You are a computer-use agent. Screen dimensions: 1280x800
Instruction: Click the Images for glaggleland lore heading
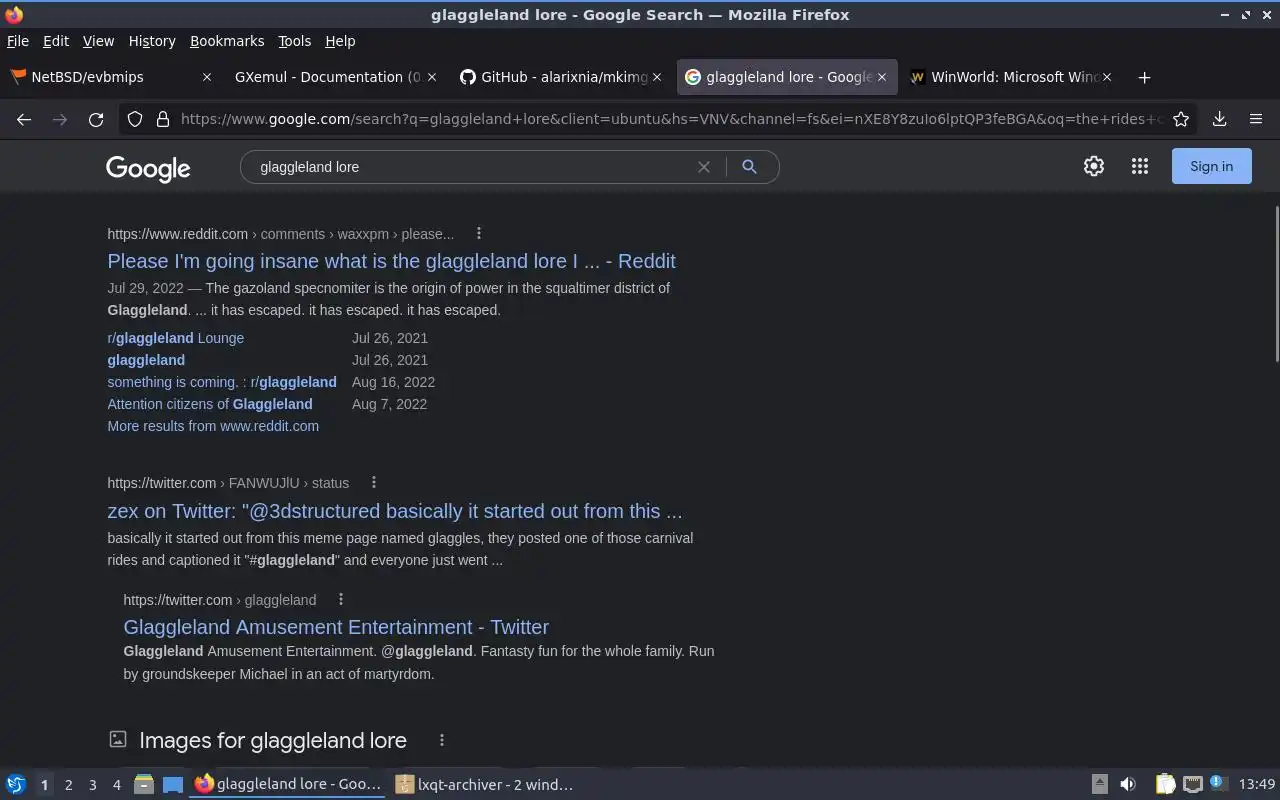(273, 740)
